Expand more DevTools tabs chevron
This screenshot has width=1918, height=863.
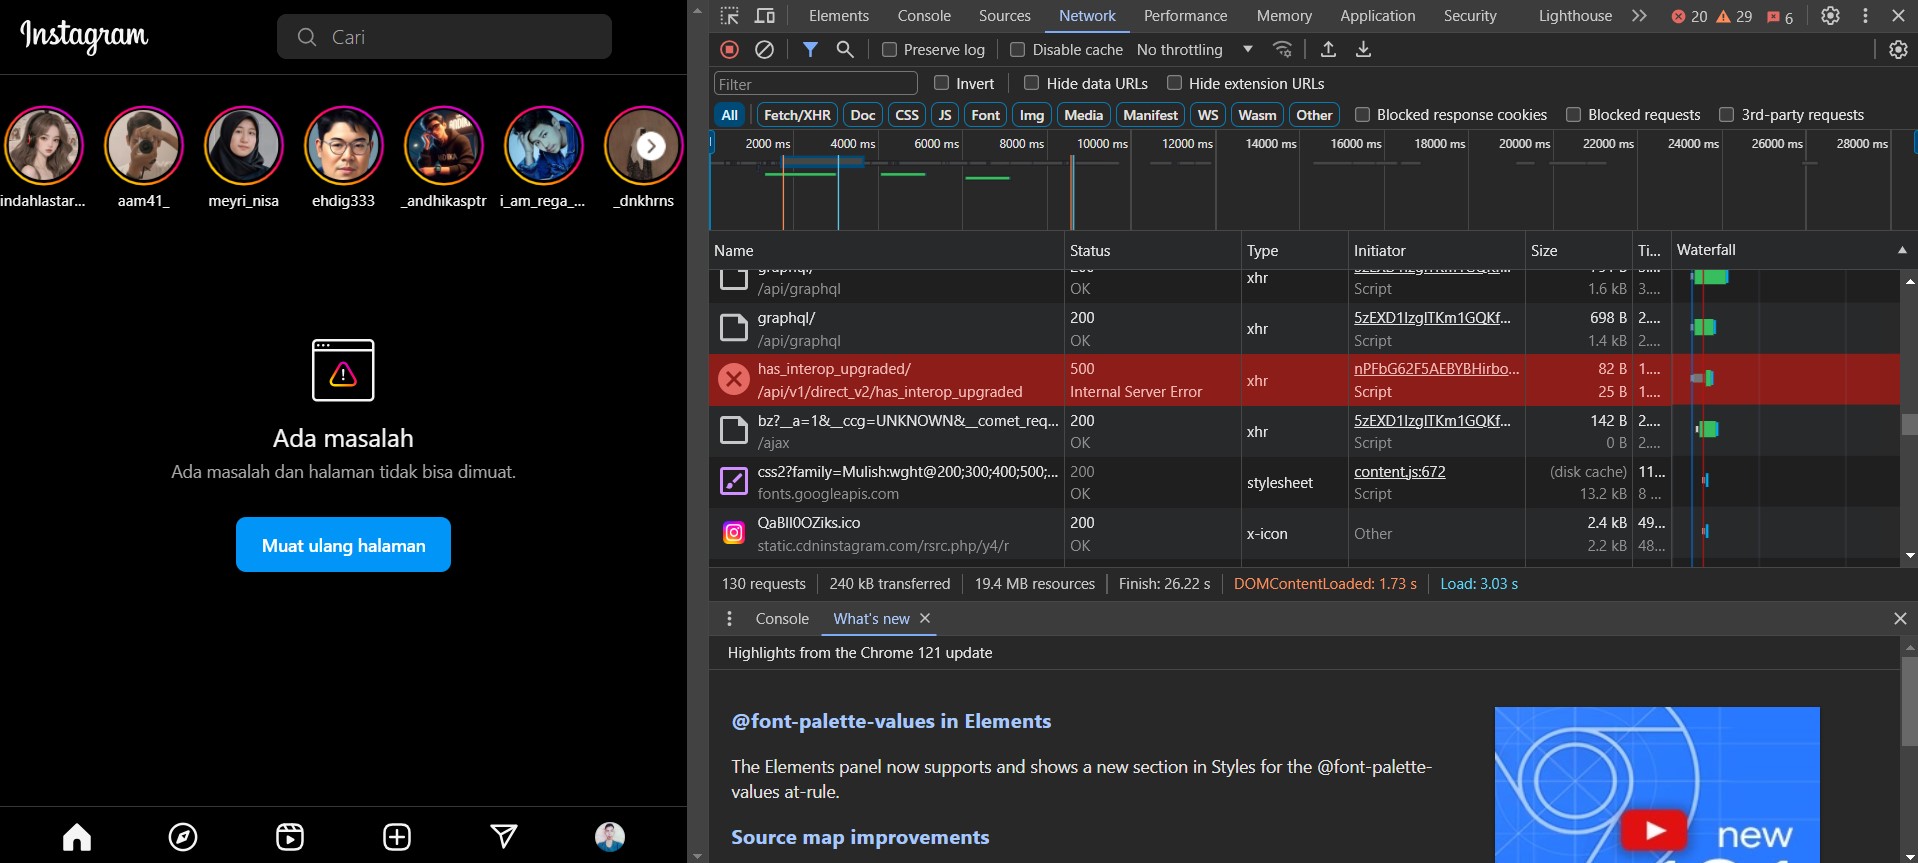(1639, 16)
